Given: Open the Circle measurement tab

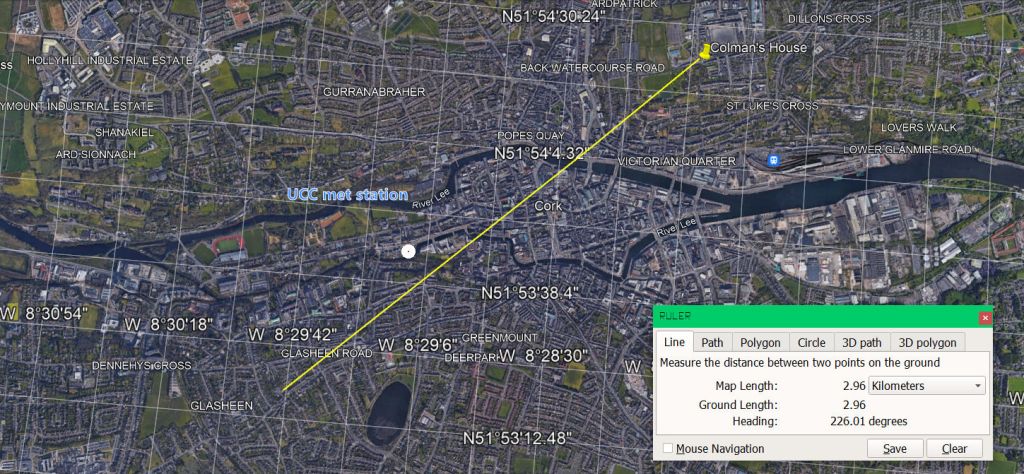Looking at the screenshot, I should click(x=811, y=343).
